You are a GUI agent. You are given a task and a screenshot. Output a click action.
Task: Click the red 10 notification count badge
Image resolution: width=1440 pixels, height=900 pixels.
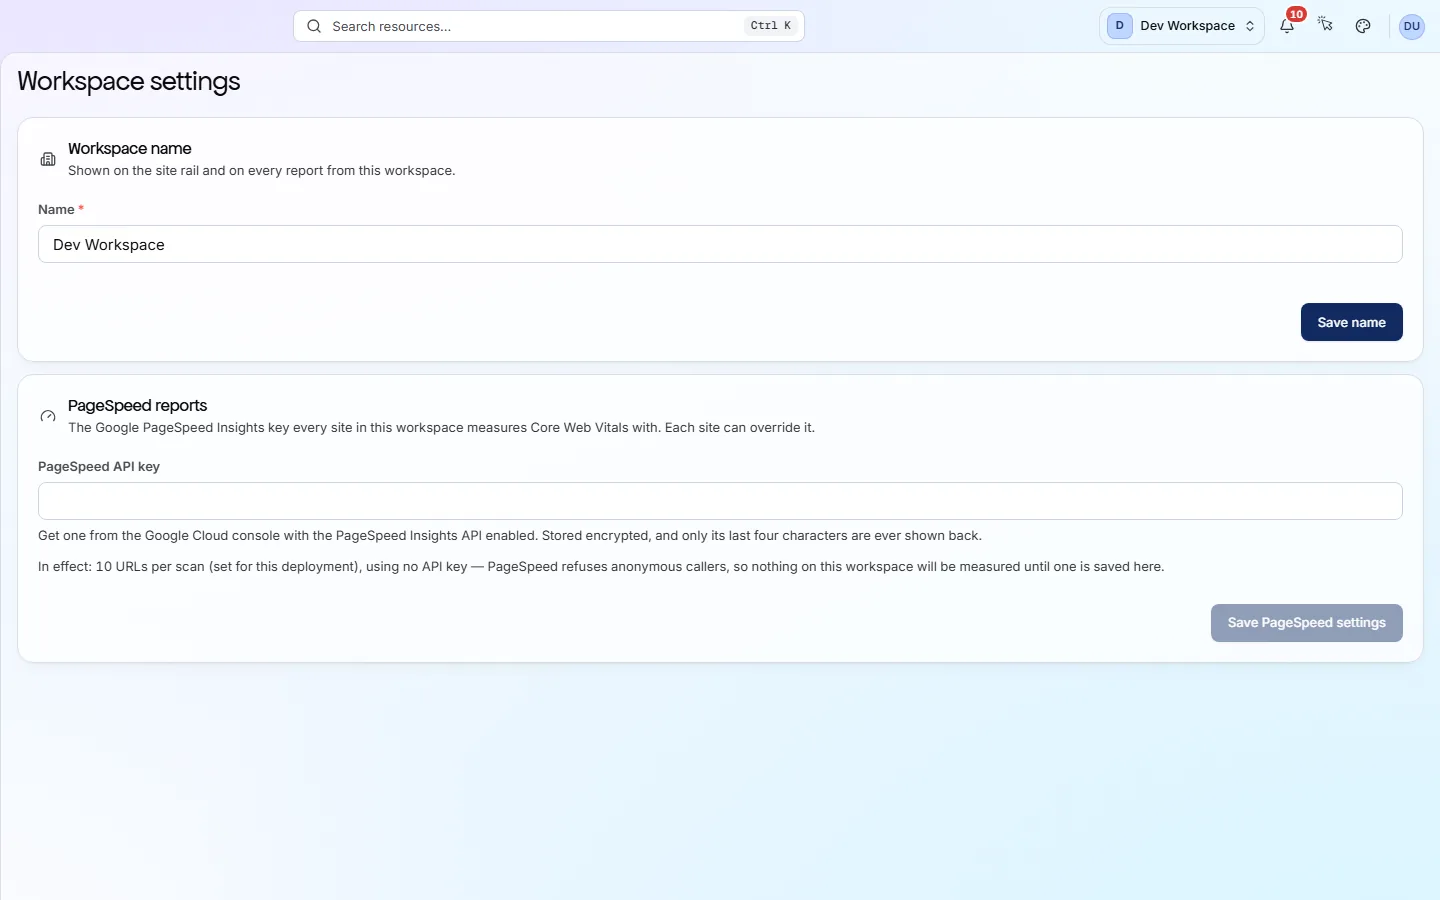tap(1296, 14)
